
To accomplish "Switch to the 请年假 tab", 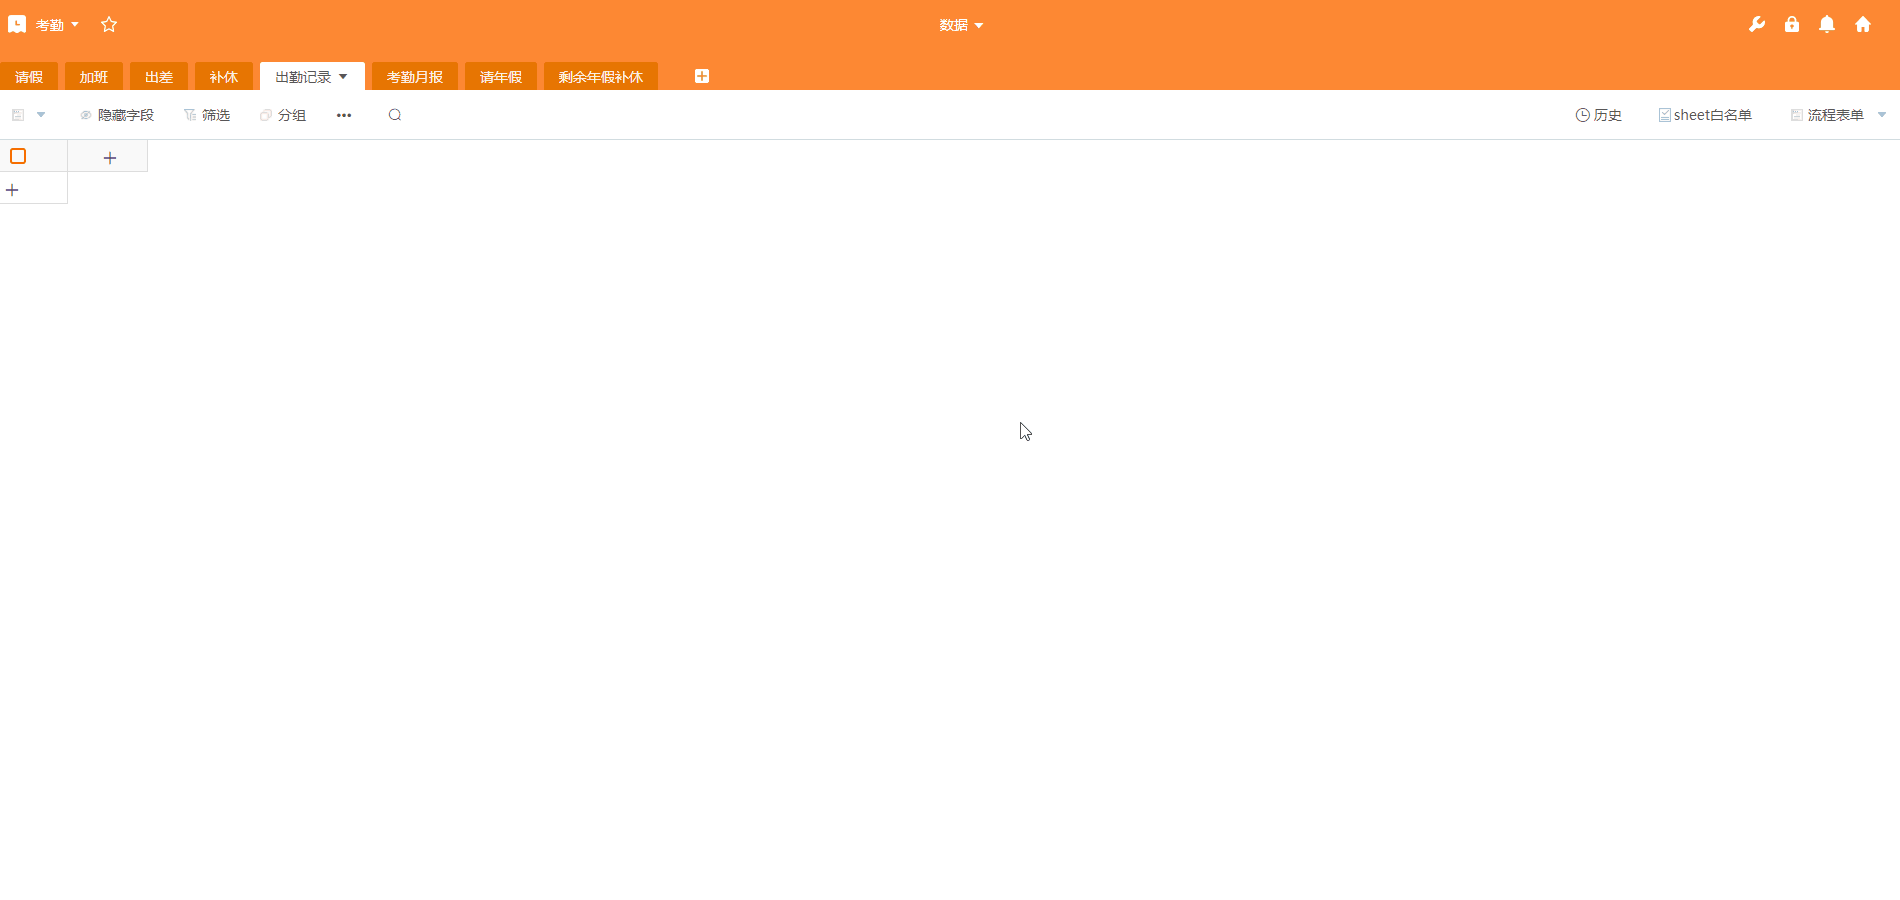I will point(501,77).
